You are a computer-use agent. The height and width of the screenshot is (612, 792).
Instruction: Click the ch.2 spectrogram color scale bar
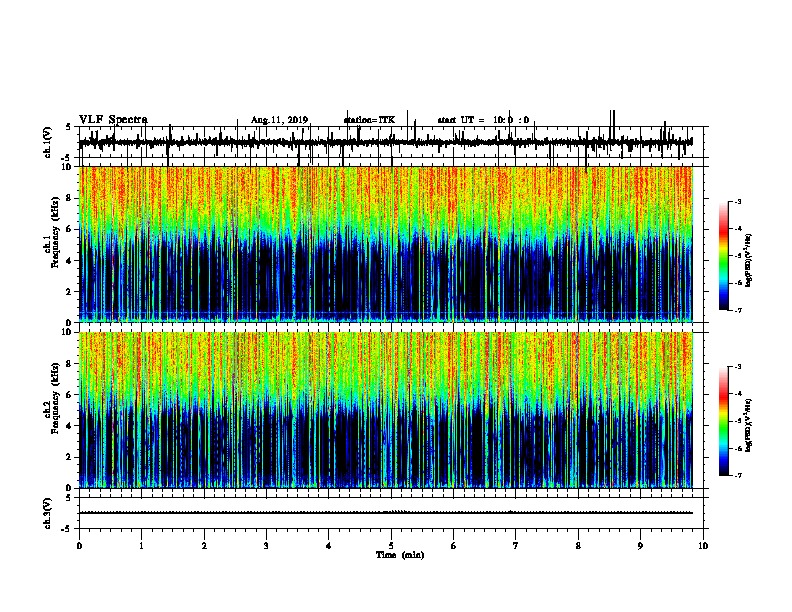(724, 421)
